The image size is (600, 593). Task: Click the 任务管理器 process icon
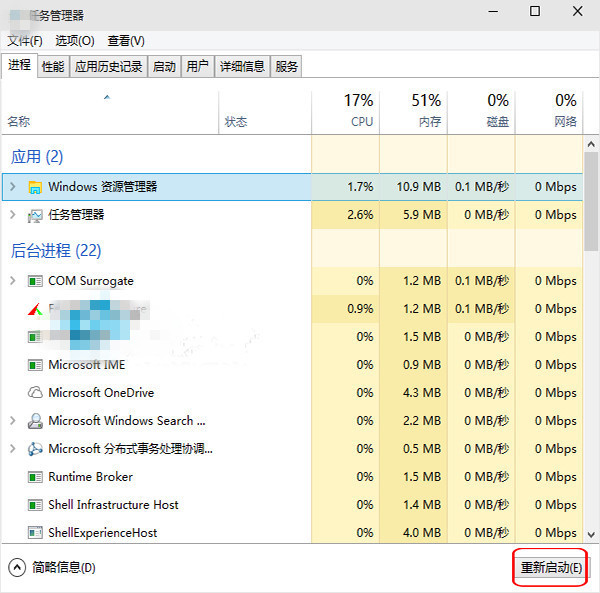[35, 215]
